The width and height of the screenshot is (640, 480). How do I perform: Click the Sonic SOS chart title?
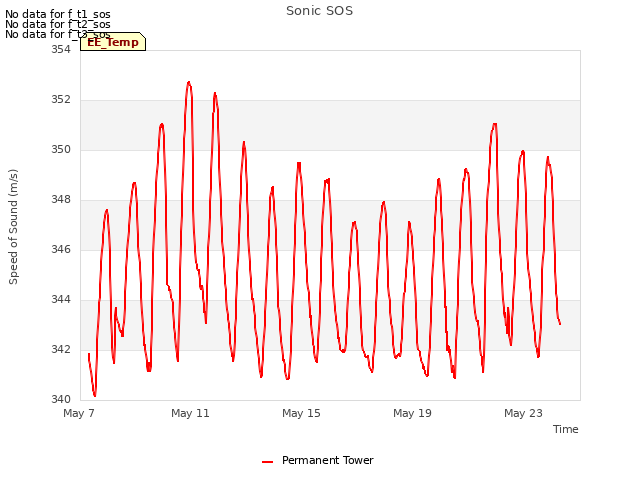(319, 11)
